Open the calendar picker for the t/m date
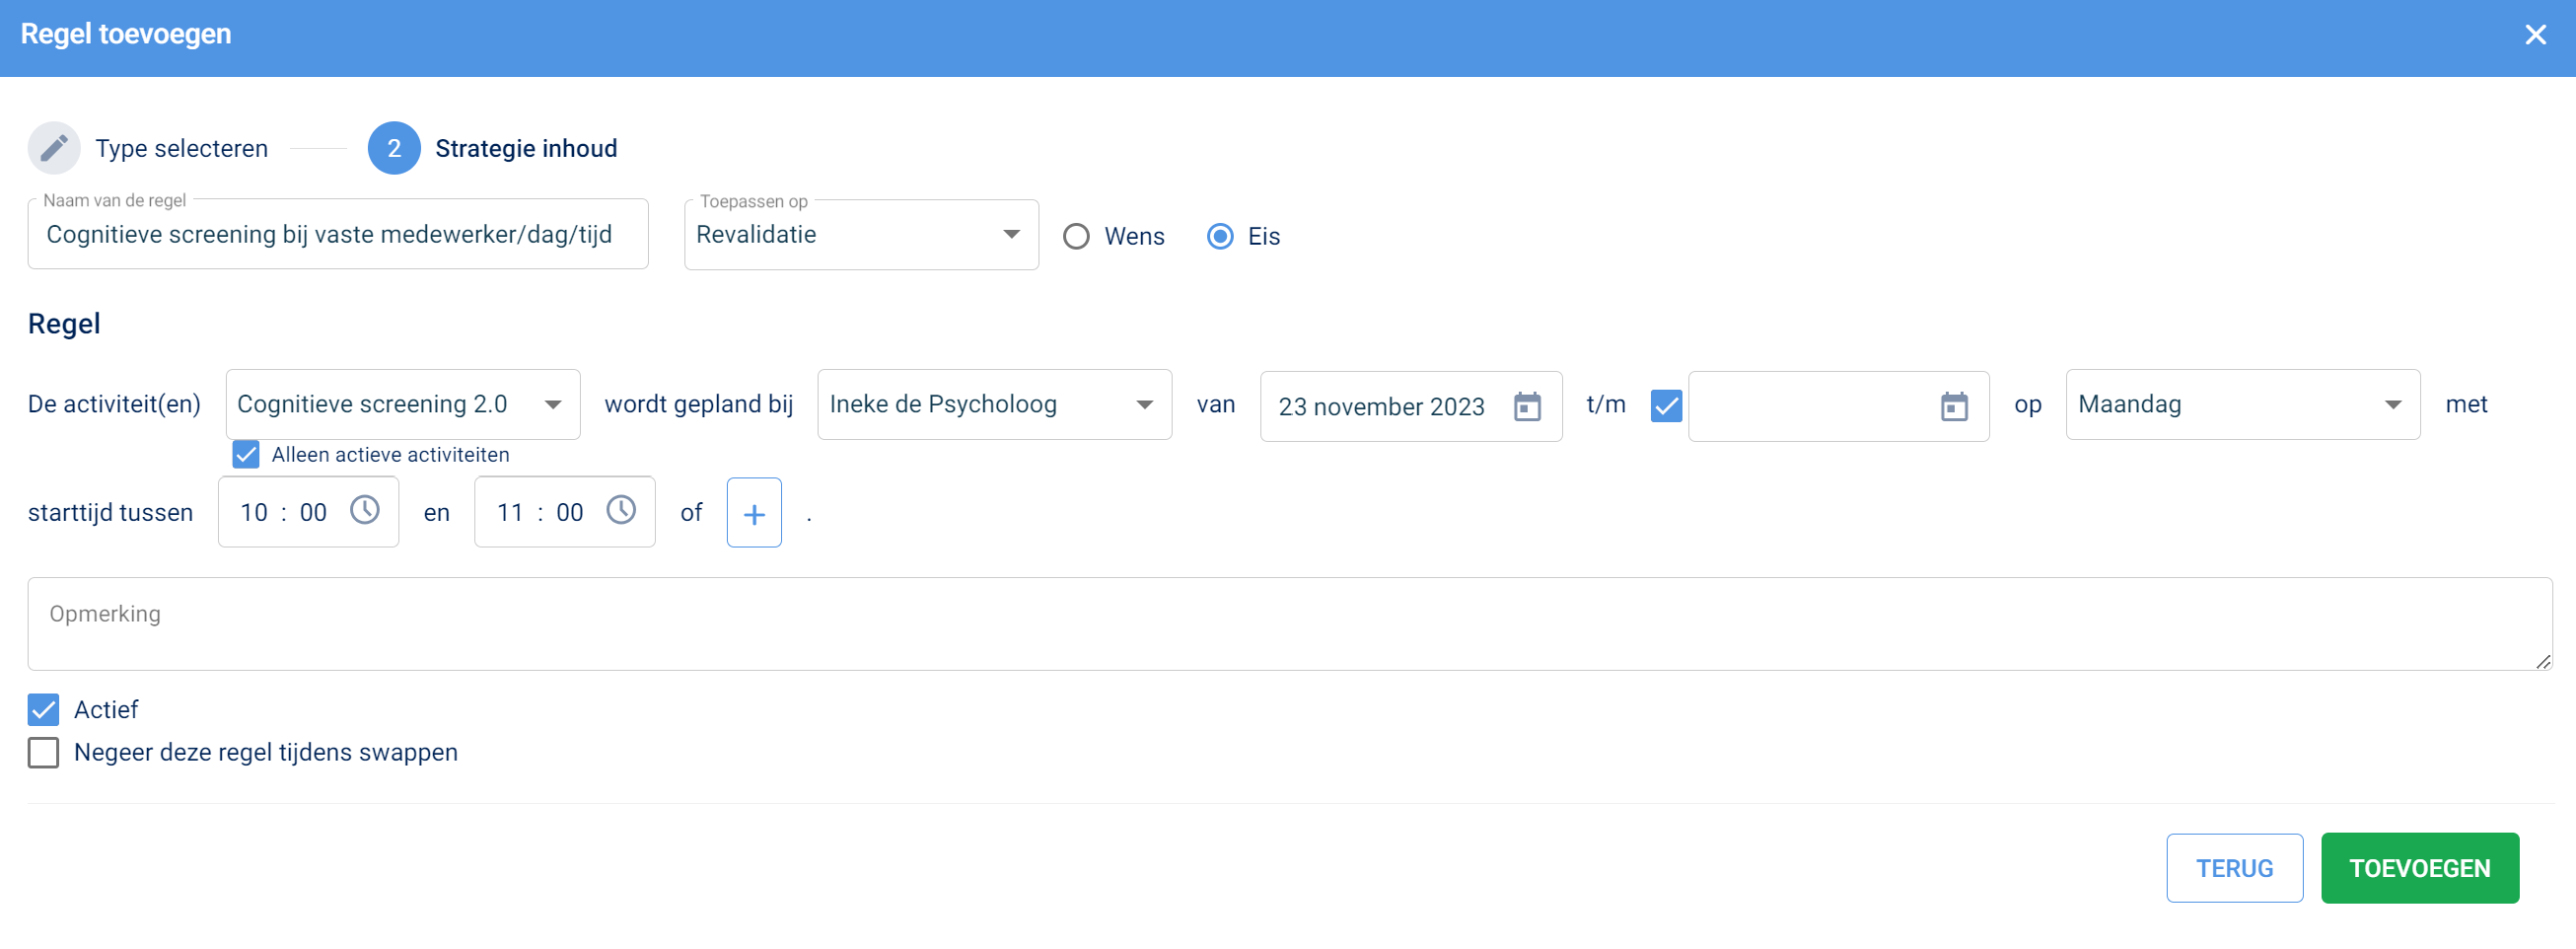The image size is (2576, 949). pos(1953,406)
